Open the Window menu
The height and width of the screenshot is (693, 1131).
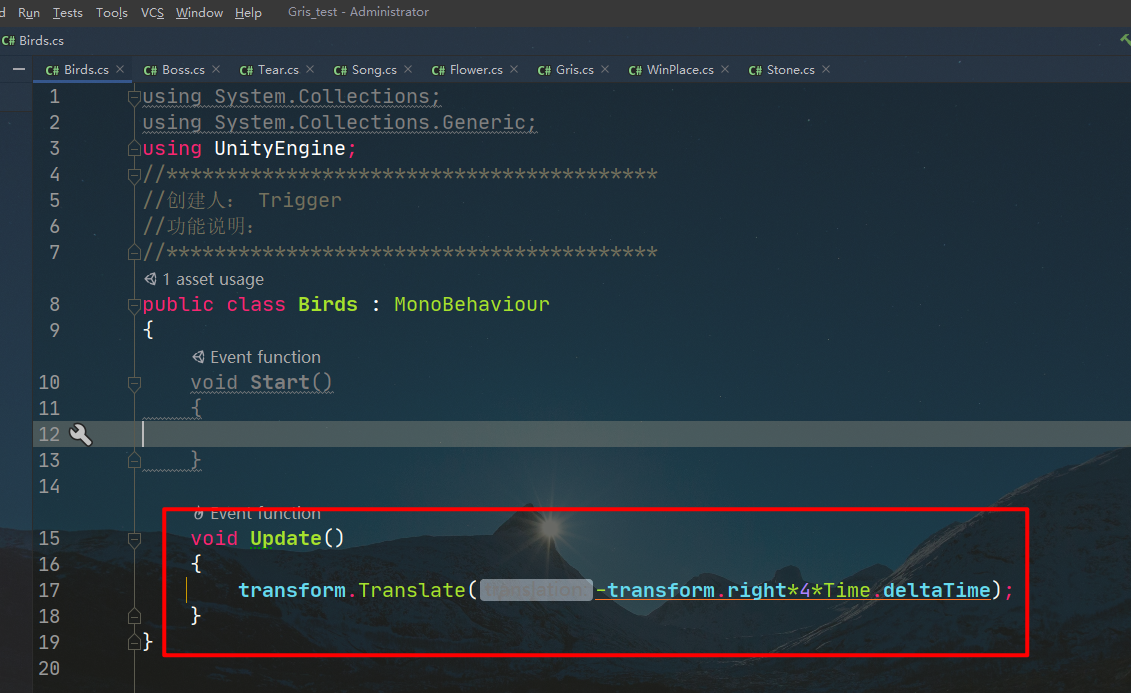(x=199, y=12)
